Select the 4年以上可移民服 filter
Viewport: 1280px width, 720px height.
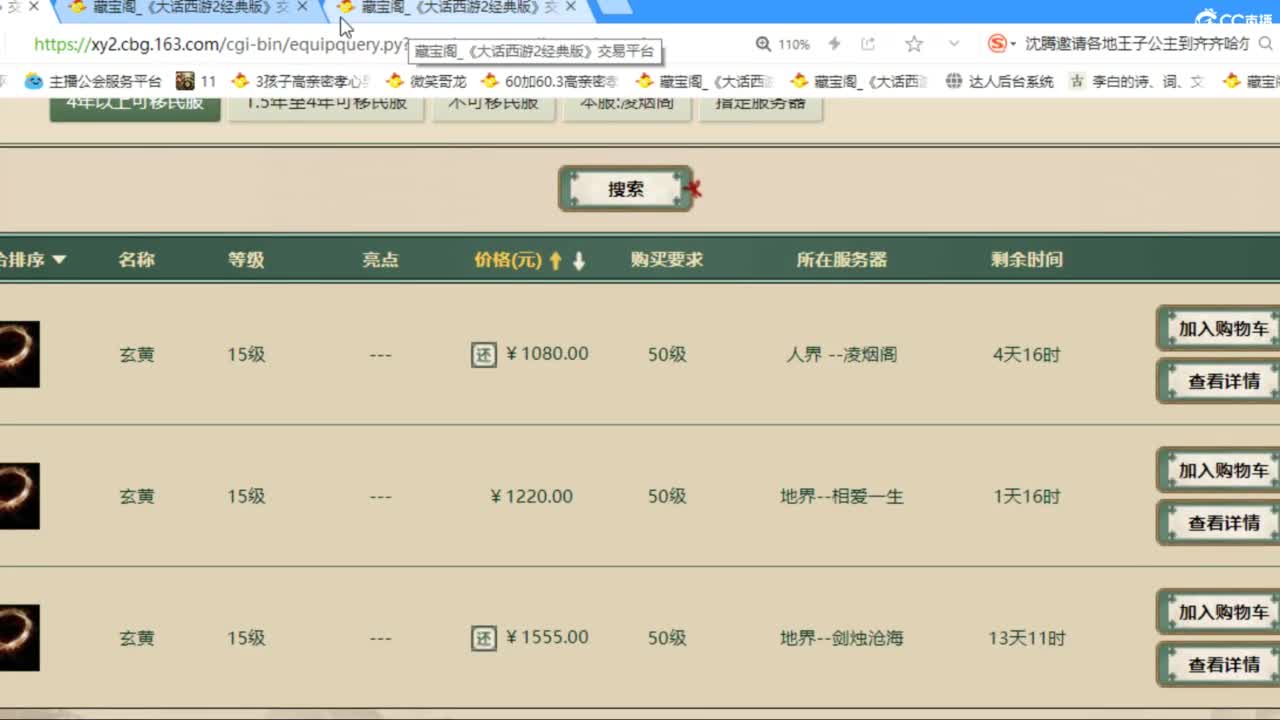(x=135, y=107)
